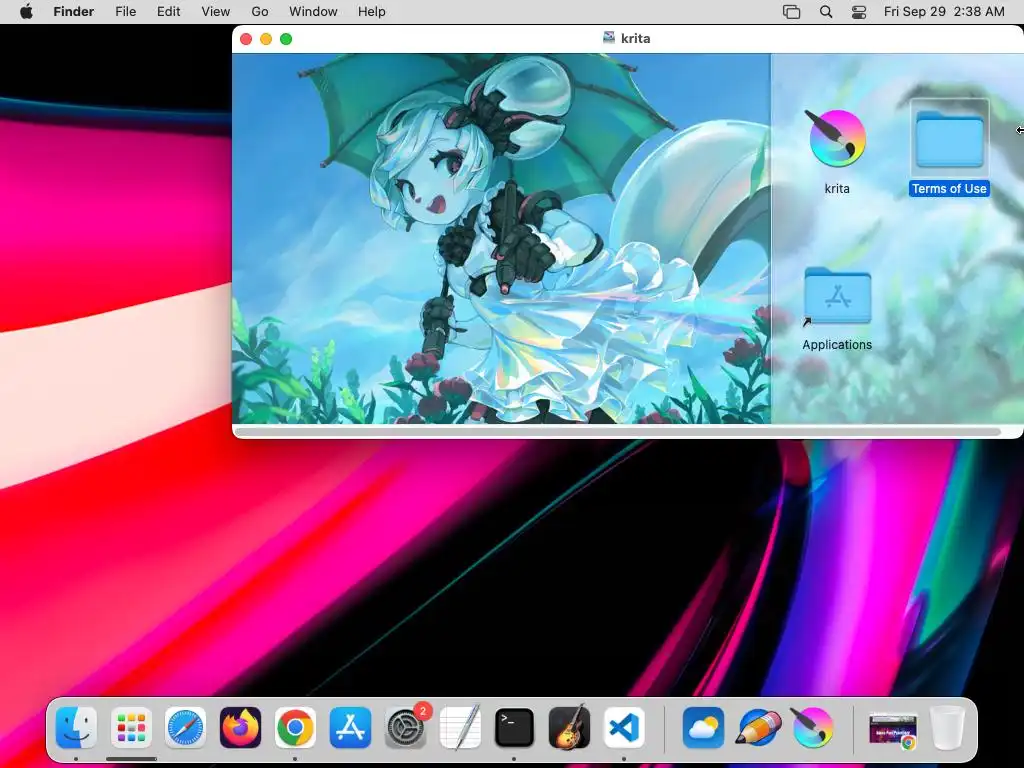Open the File menu

point(125,12)
